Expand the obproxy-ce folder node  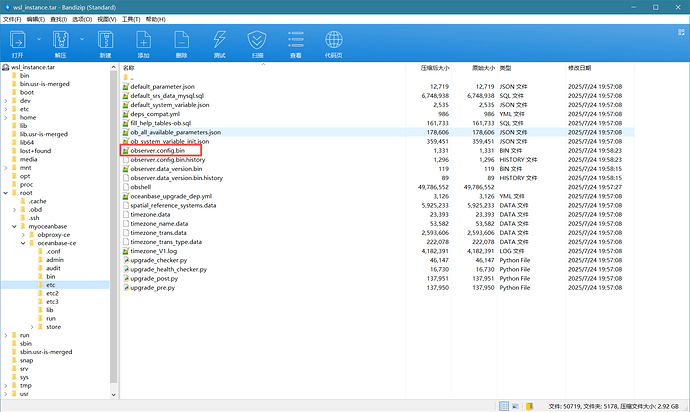[x=23, y=235]
